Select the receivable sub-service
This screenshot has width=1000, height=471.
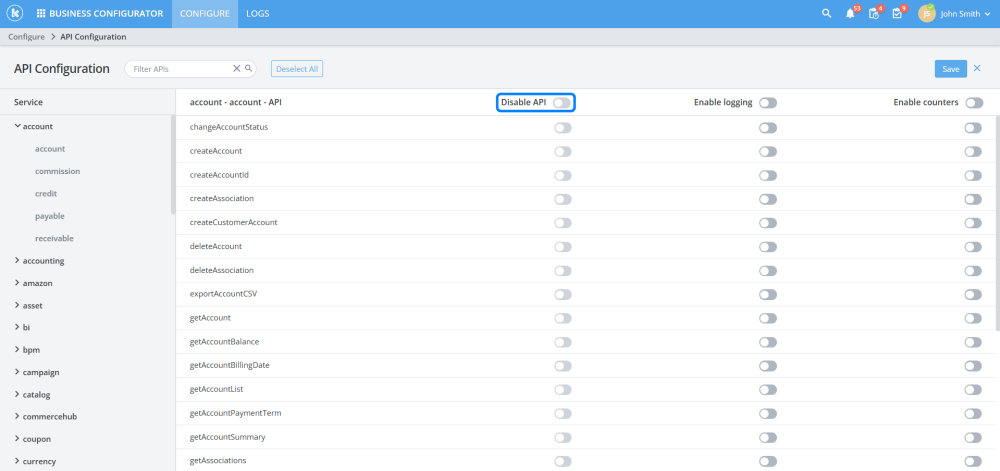tap(54, 238)
